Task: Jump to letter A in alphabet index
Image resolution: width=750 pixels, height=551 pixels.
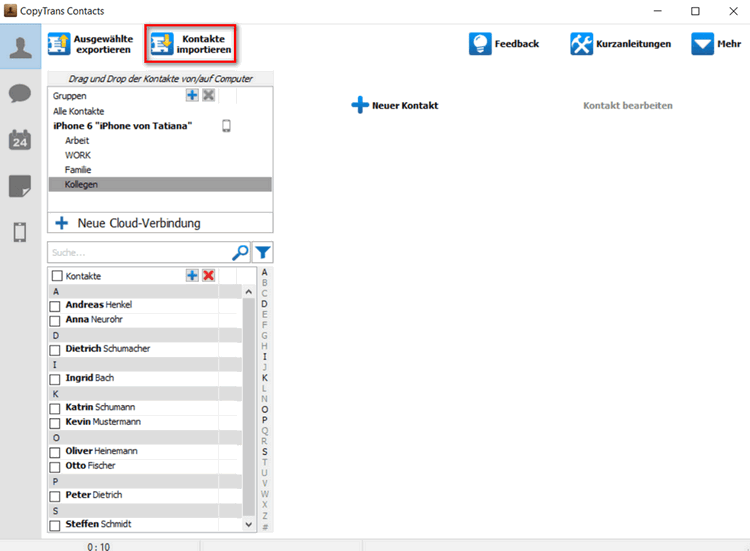Action: pos(265,272)
